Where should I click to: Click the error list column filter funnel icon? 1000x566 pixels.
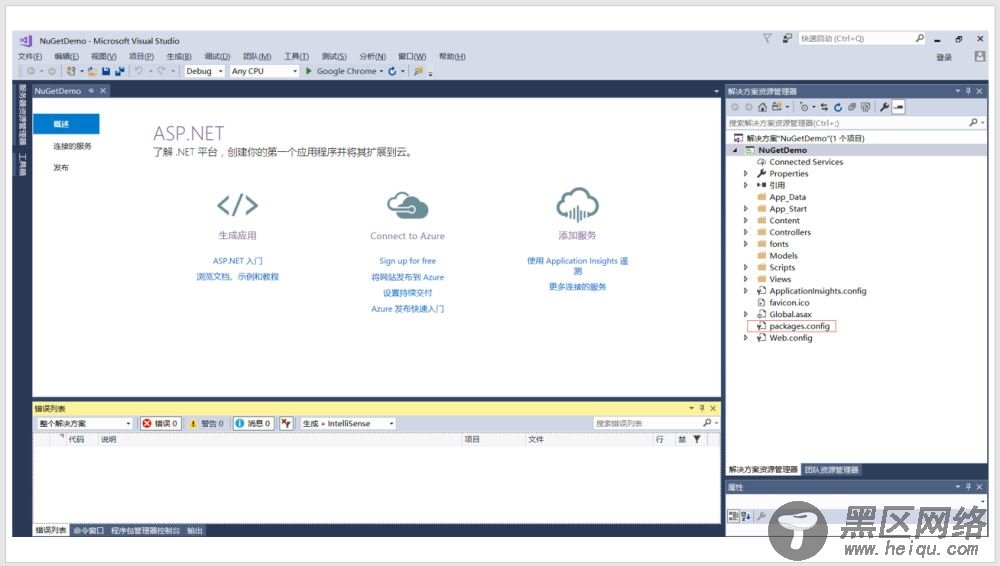click(x=697, y=439)
